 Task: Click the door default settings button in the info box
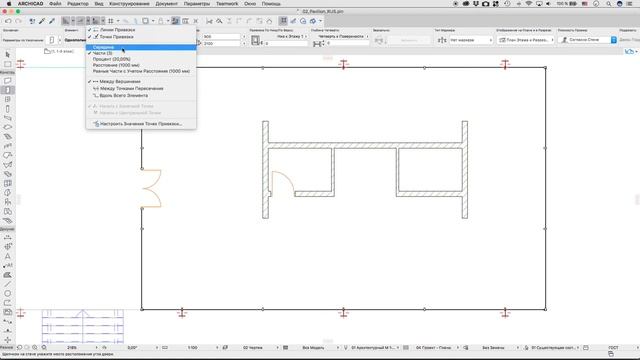[52, 40]
